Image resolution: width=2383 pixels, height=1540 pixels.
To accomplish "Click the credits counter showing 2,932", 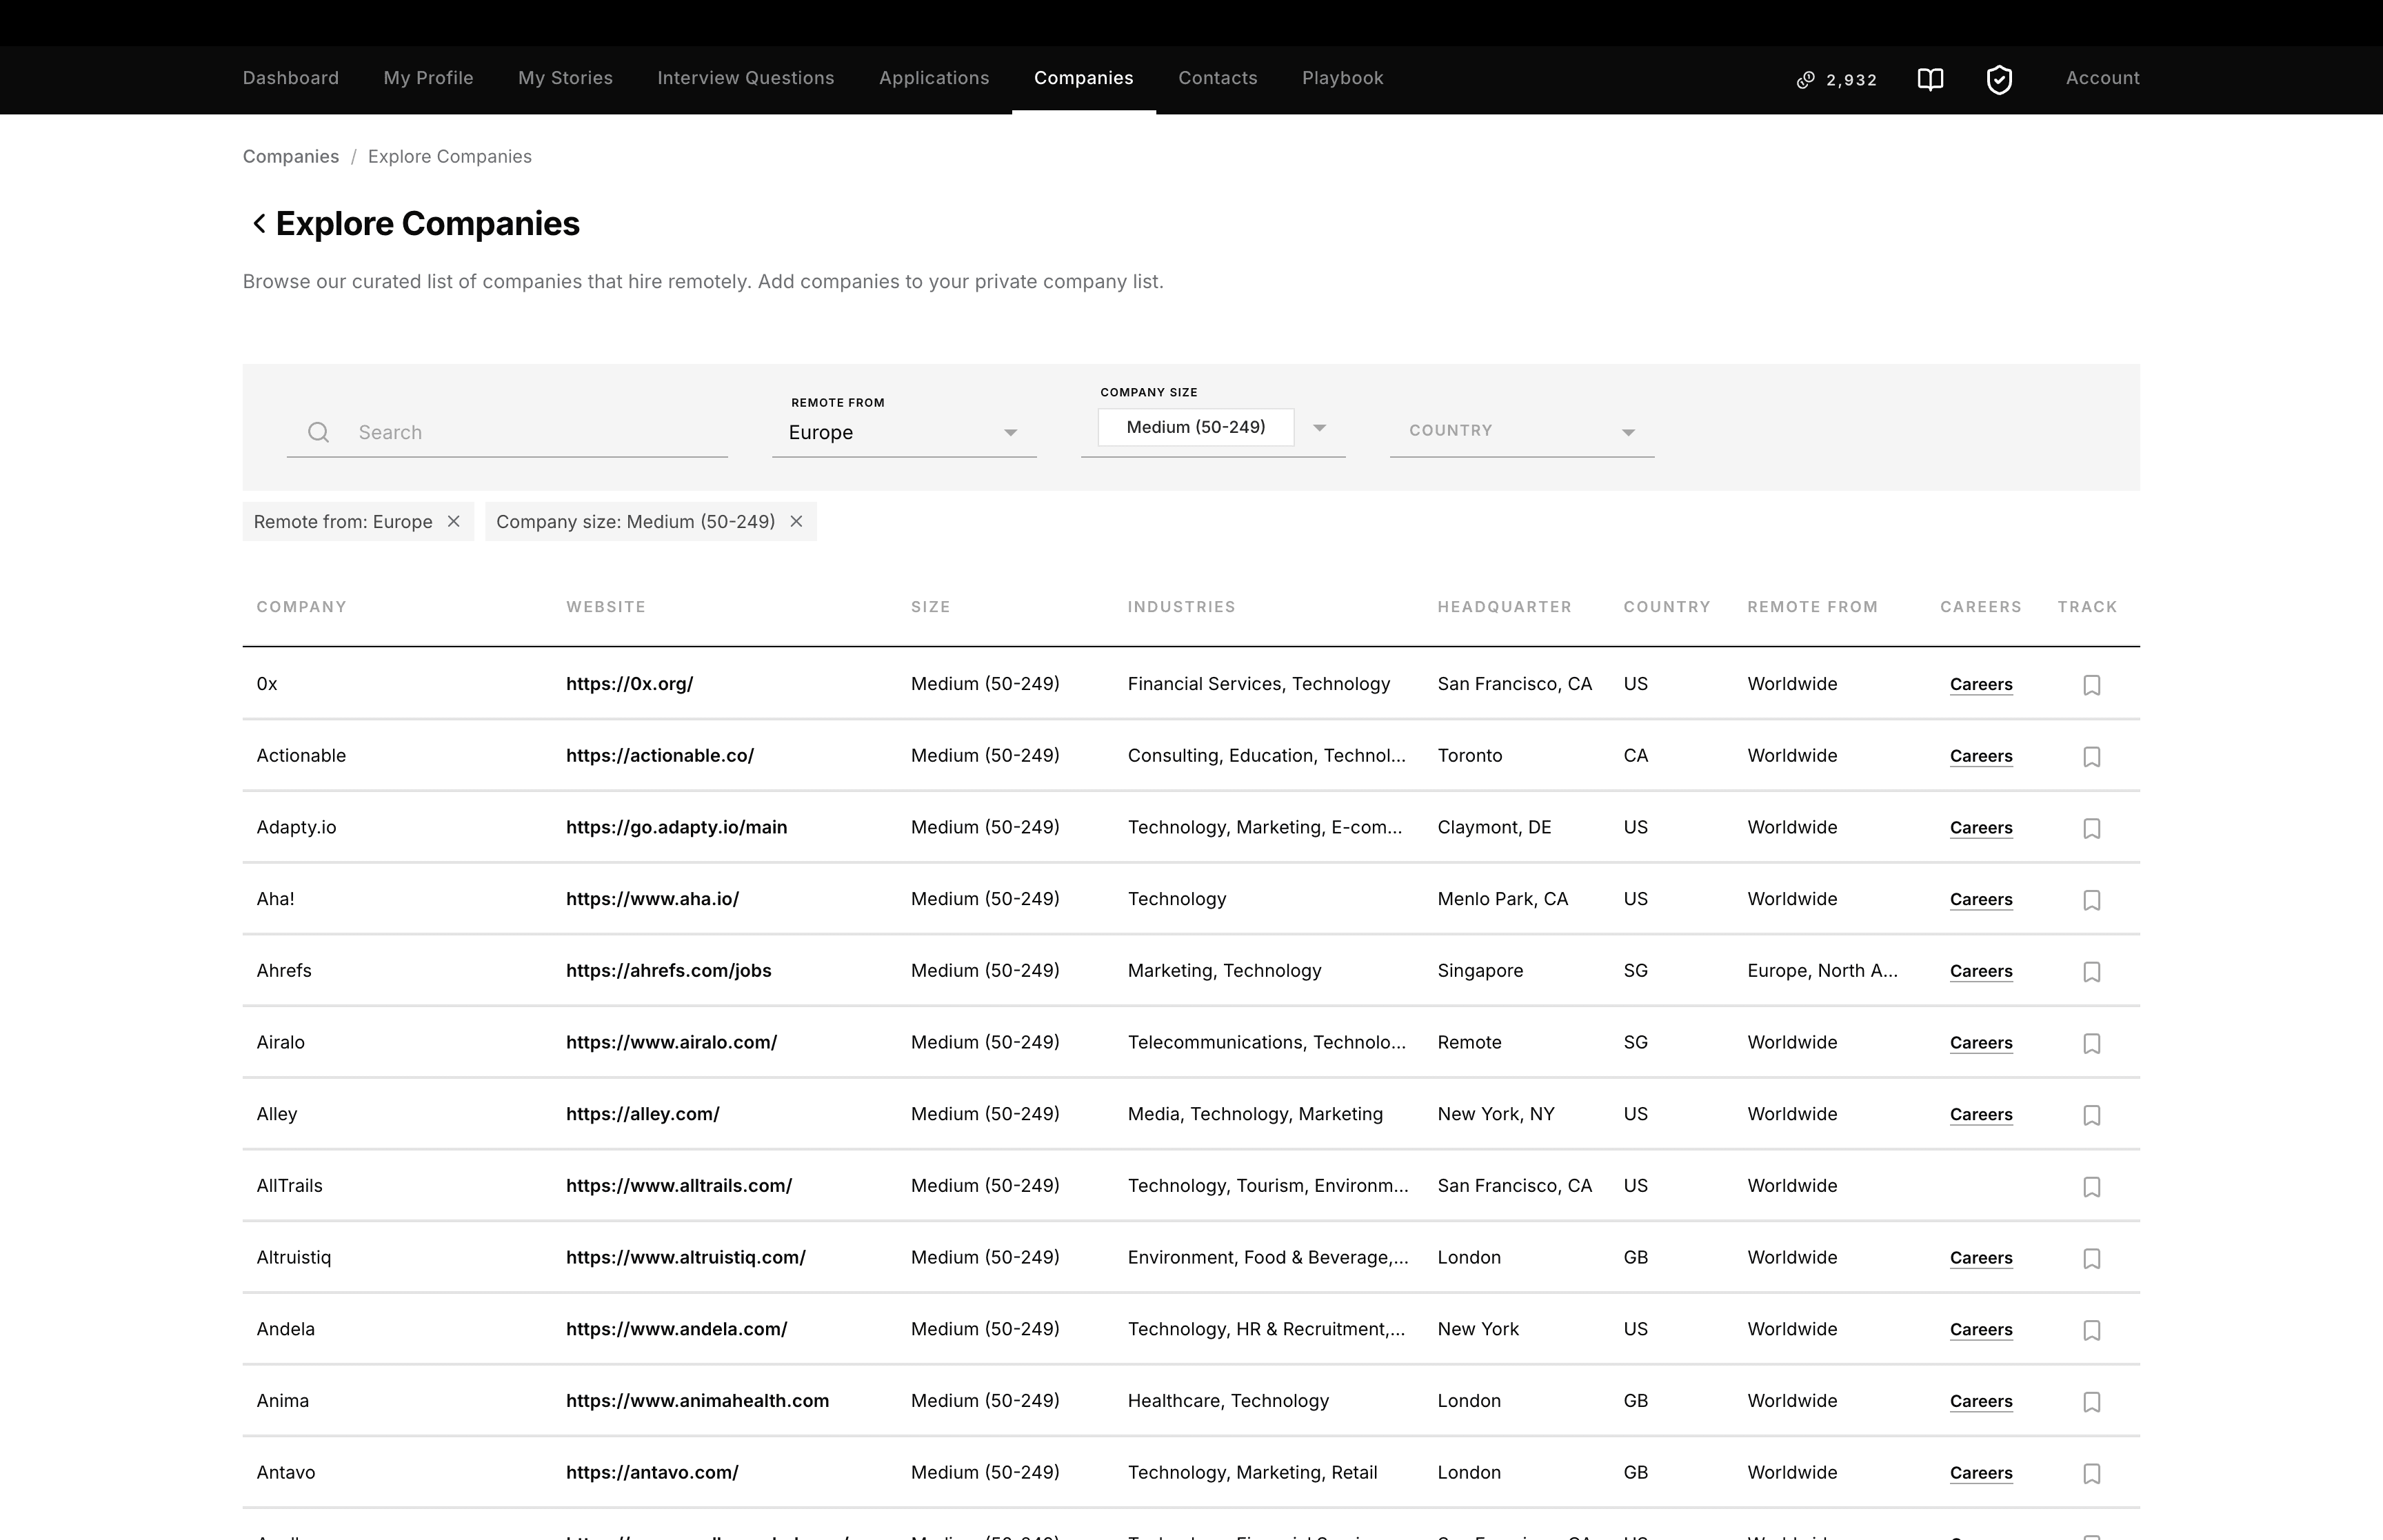I will (1837, 80).
